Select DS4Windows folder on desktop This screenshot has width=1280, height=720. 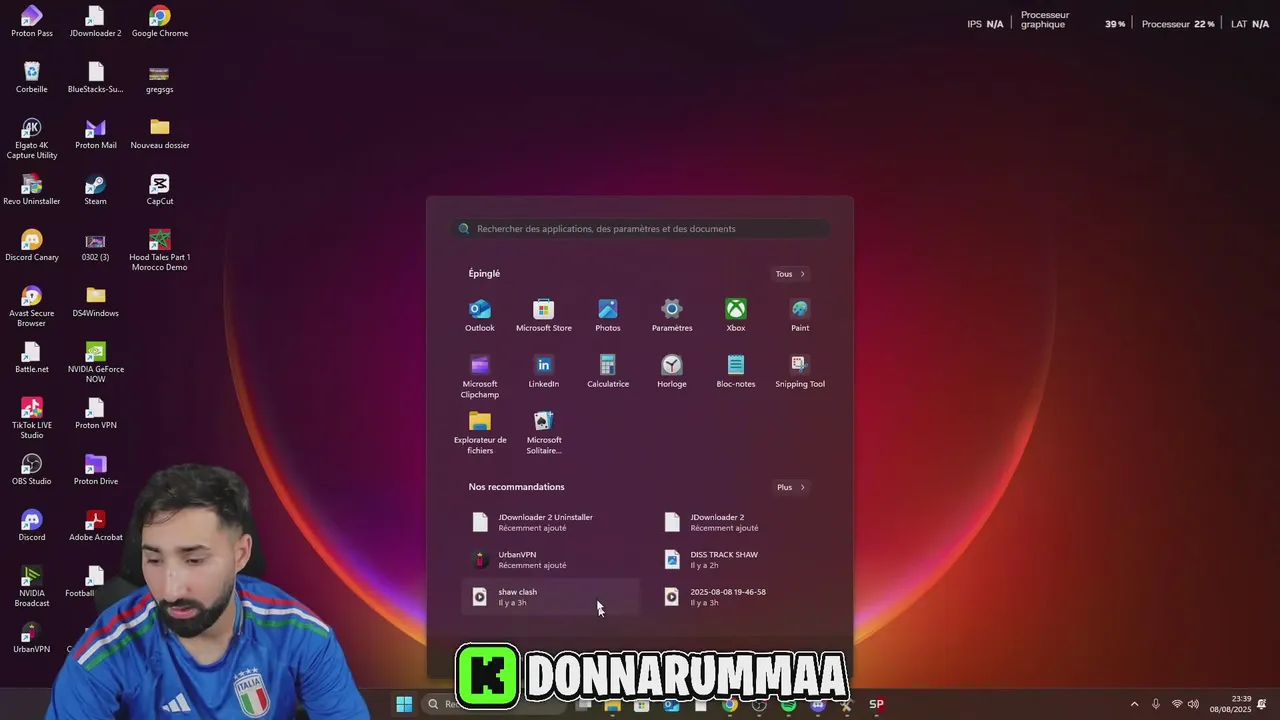pos(96,302)
